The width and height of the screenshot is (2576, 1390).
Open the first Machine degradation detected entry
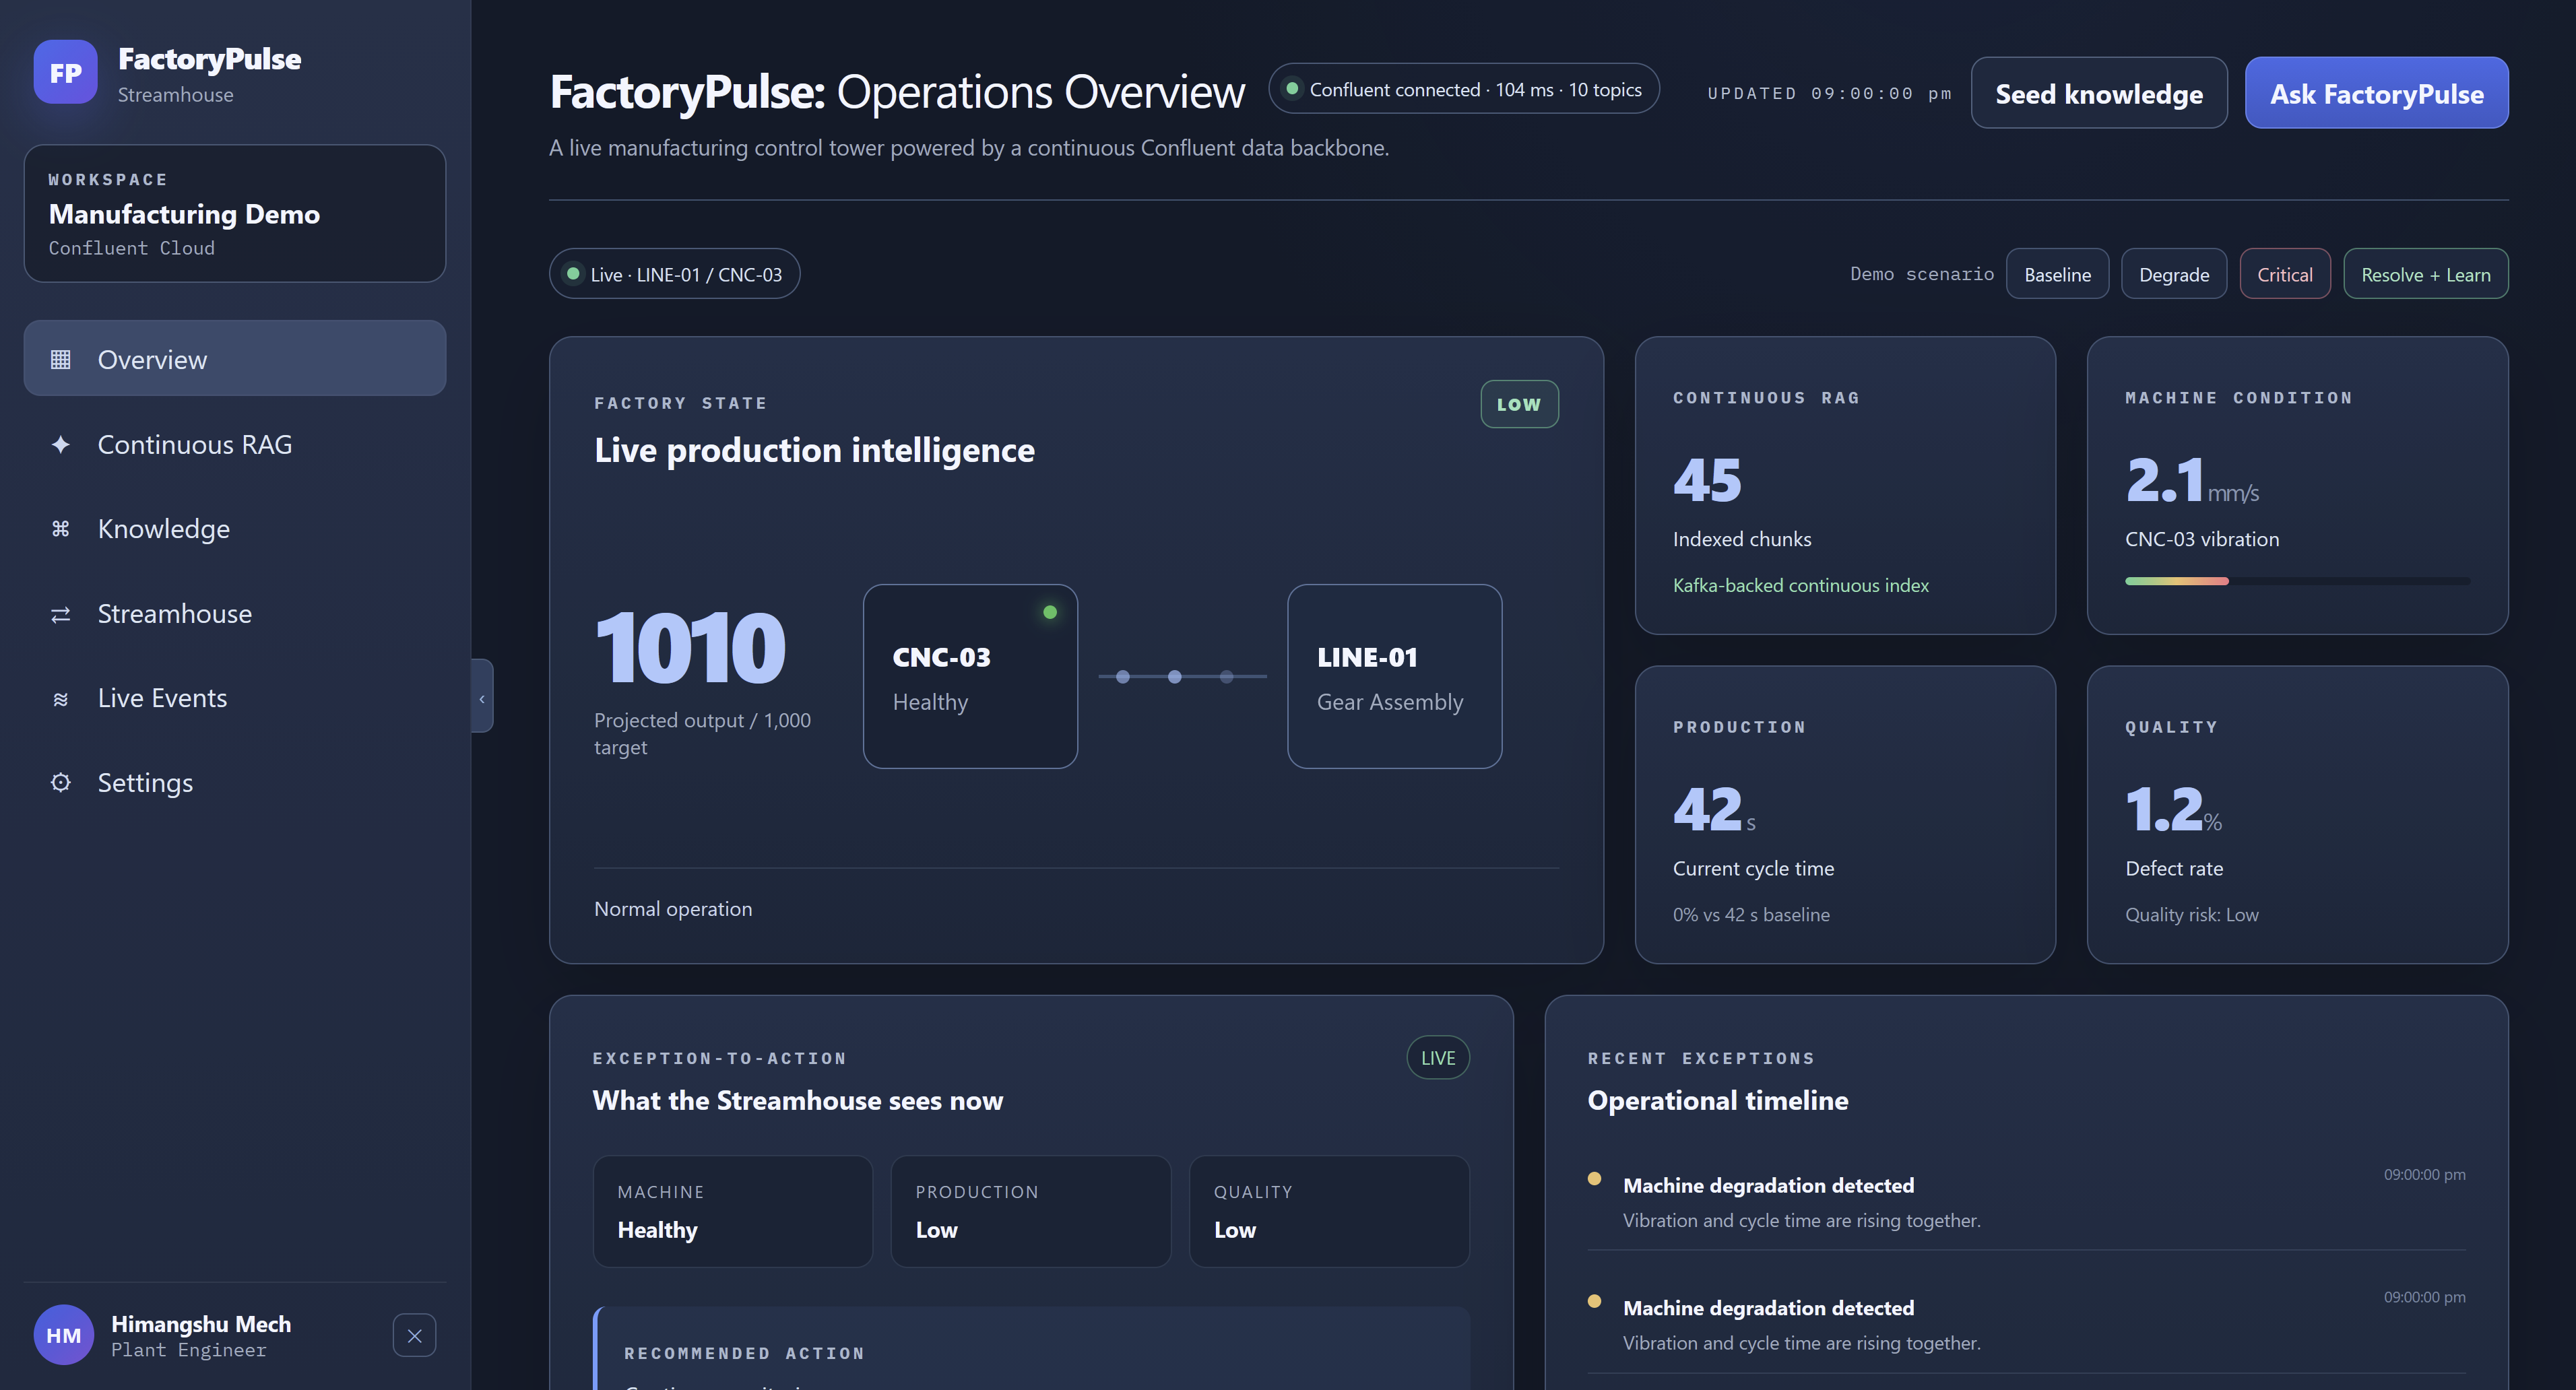coord(2027,1201)
